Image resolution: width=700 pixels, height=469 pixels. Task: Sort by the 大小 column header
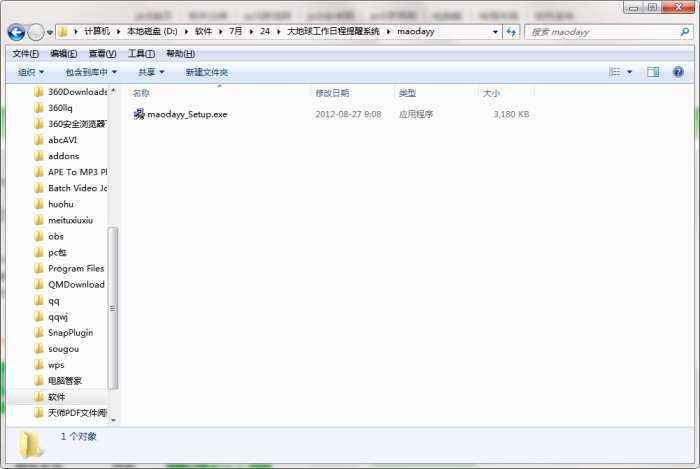(x=491, y=93)
